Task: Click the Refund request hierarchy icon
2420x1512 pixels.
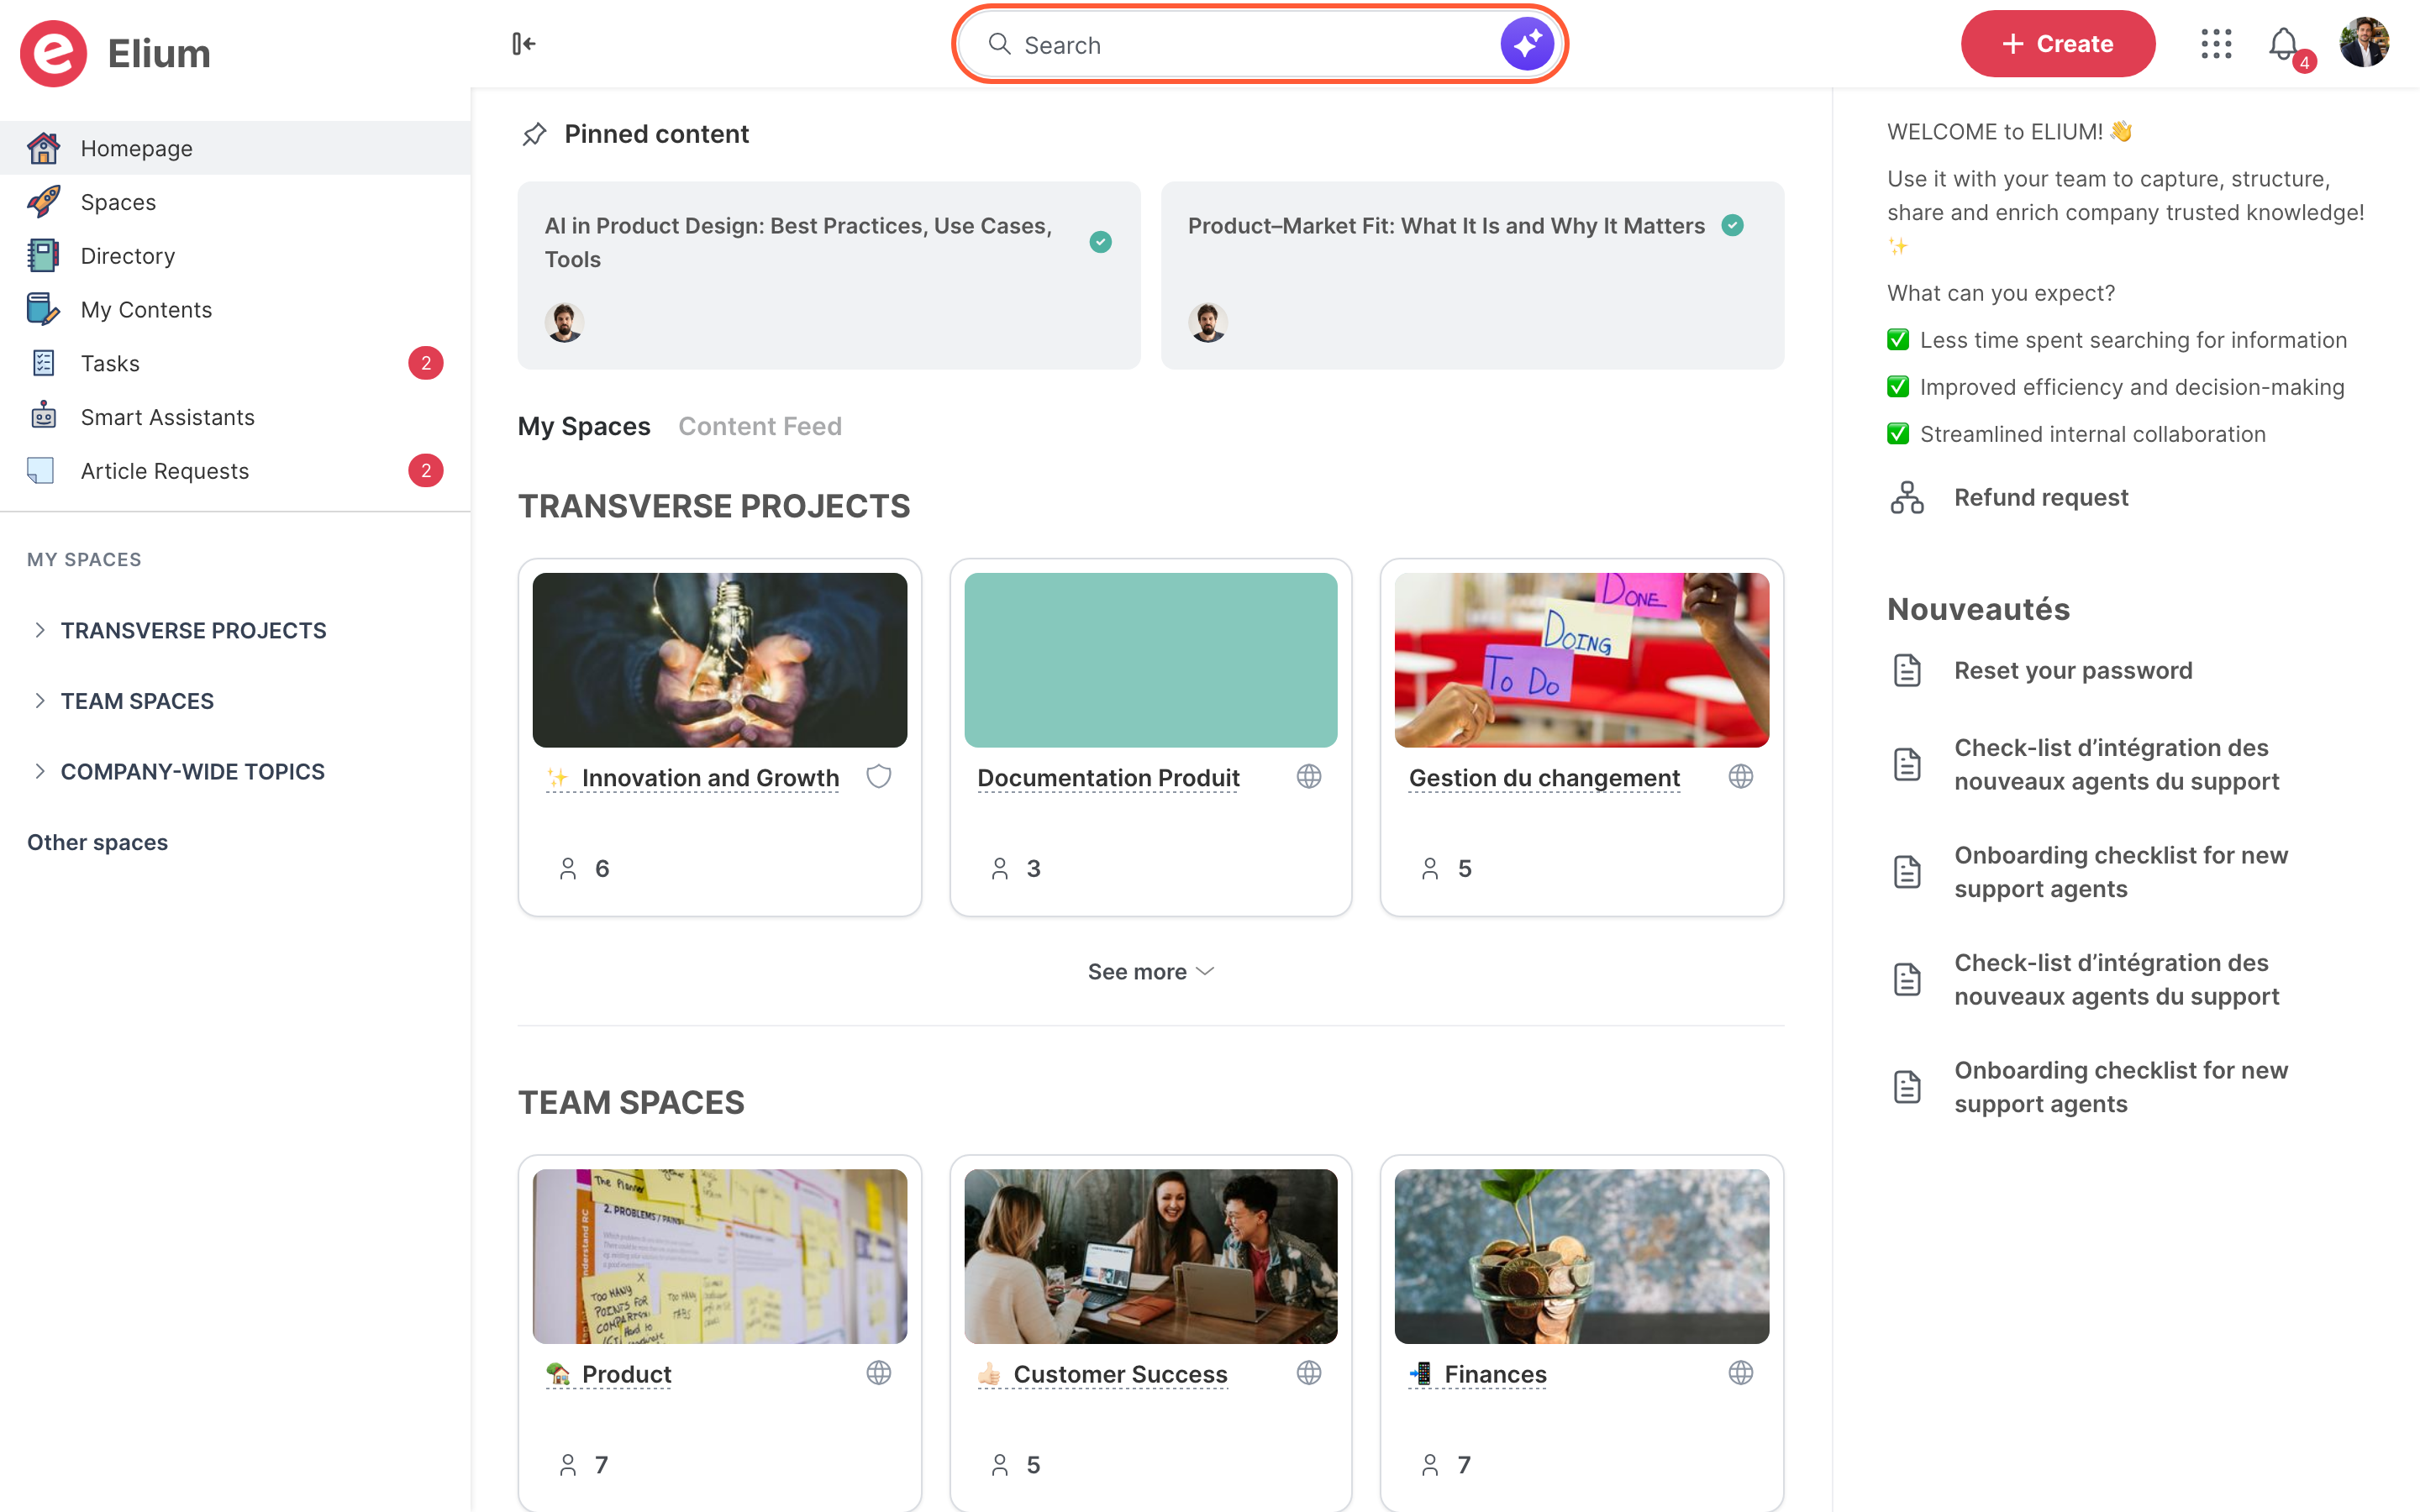Action: point(1907,497)
